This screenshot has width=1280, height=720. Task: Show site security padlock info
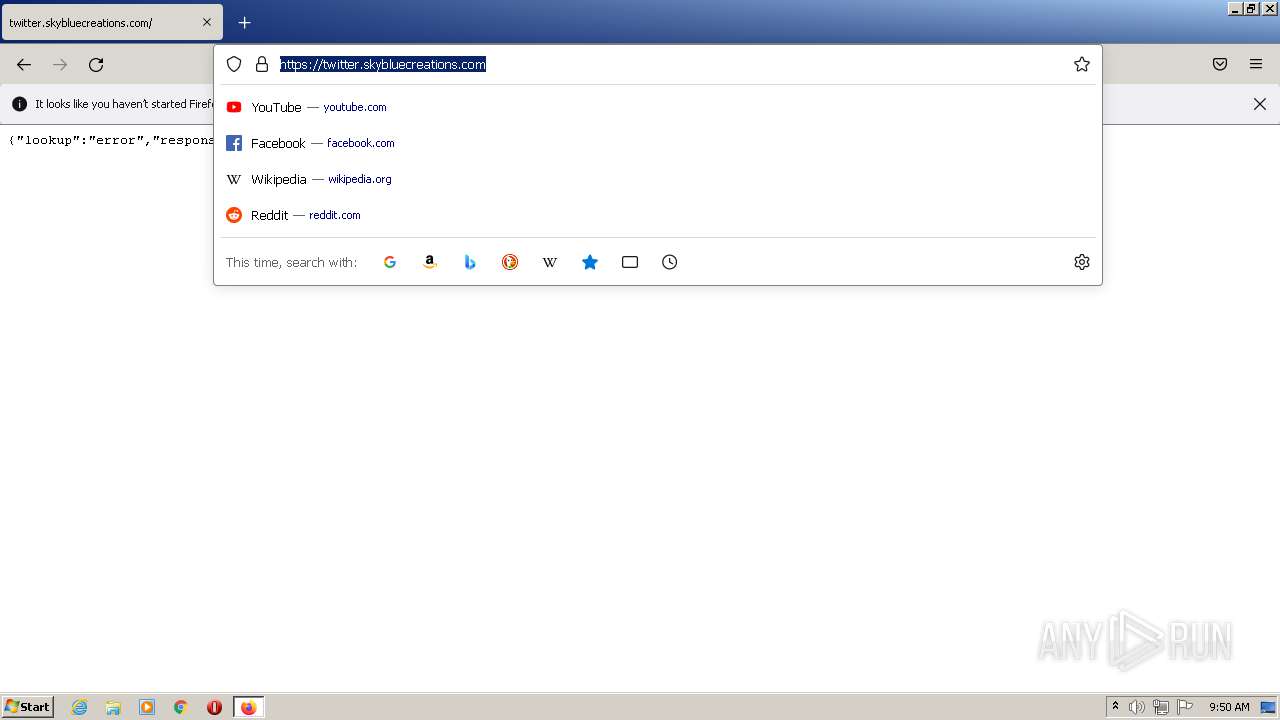pos(262,64)
